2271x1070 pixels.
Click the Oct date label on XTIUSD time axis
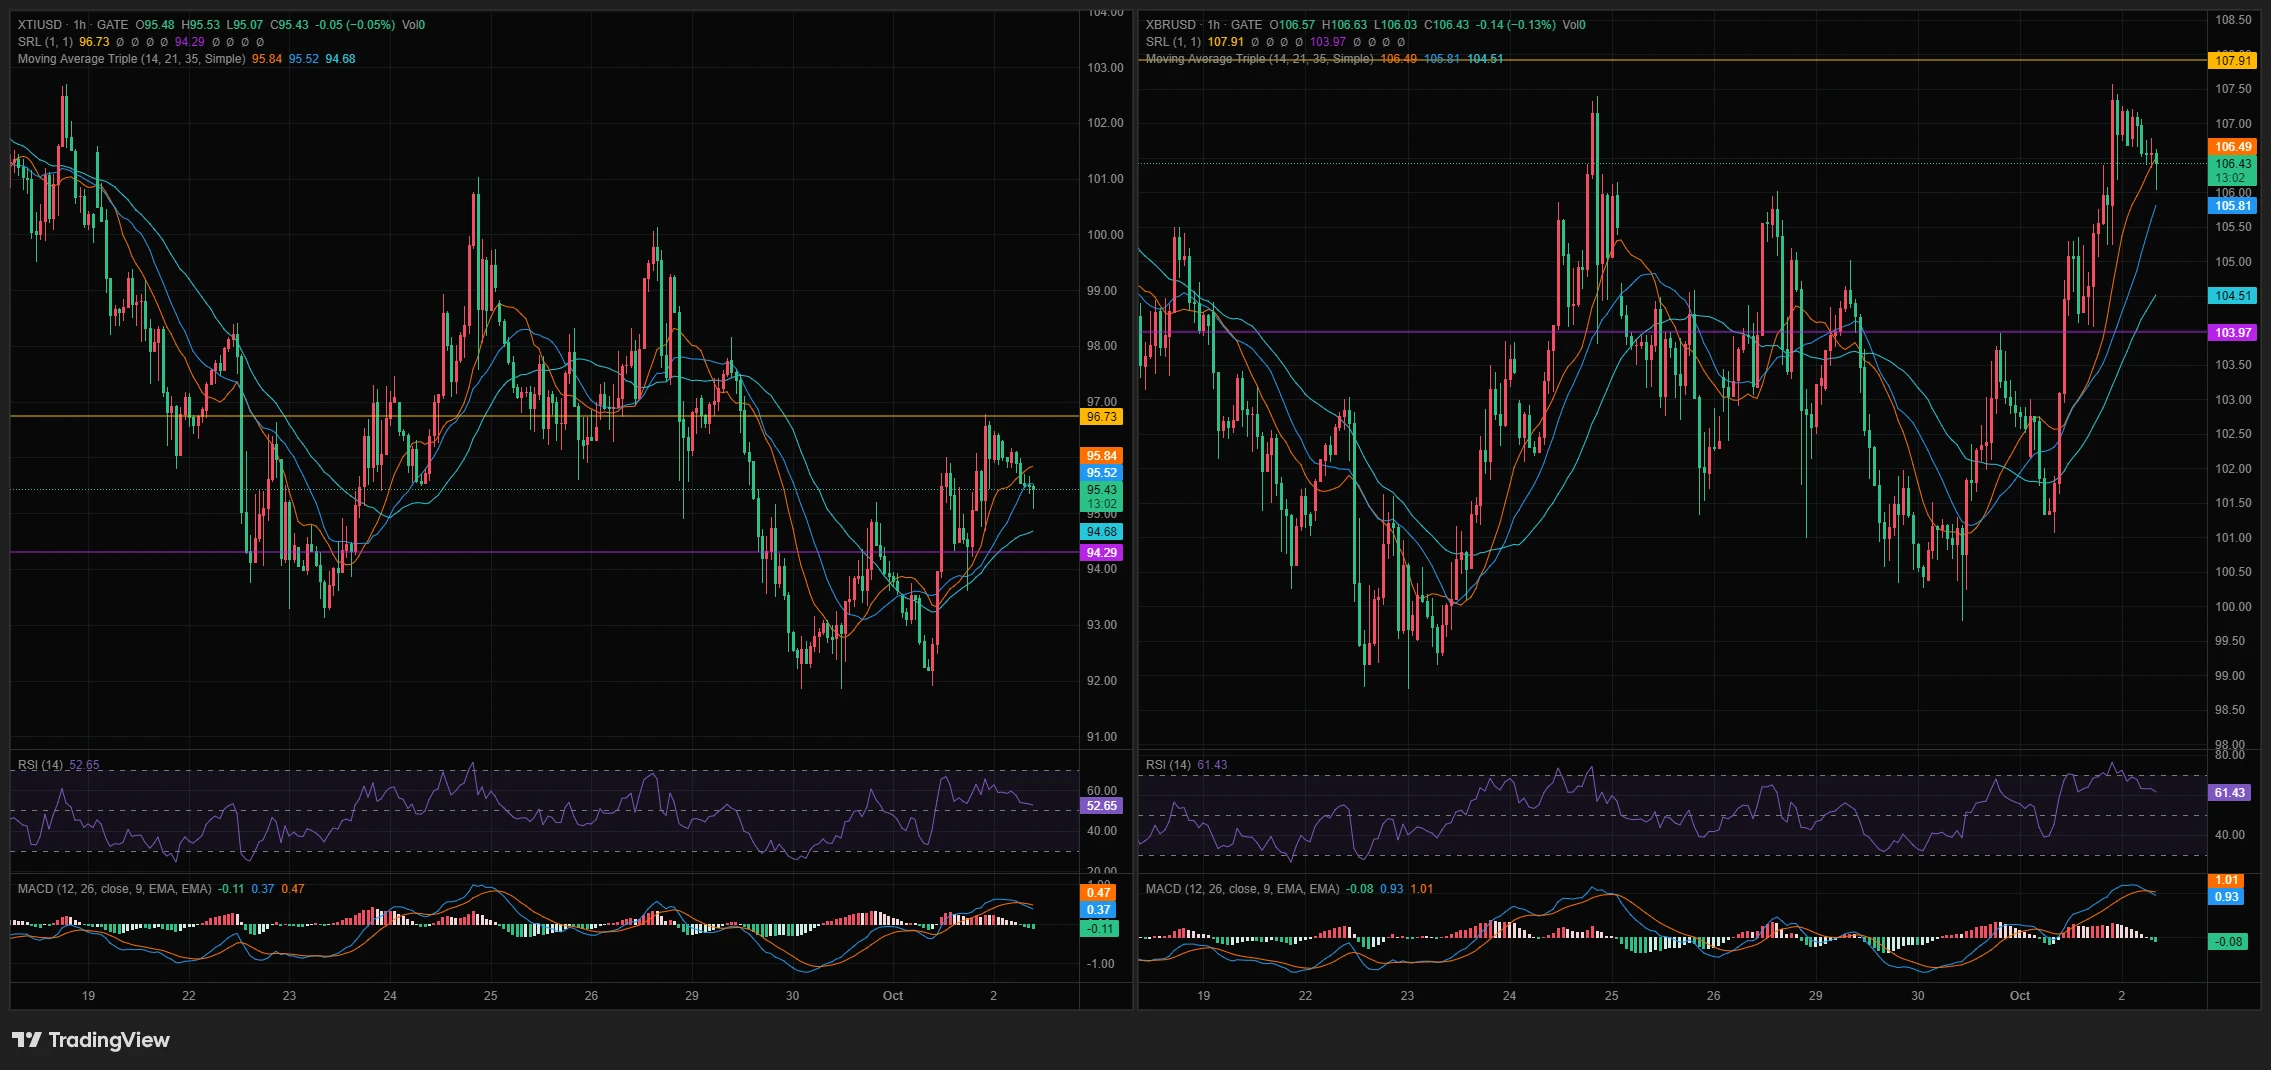893,996
